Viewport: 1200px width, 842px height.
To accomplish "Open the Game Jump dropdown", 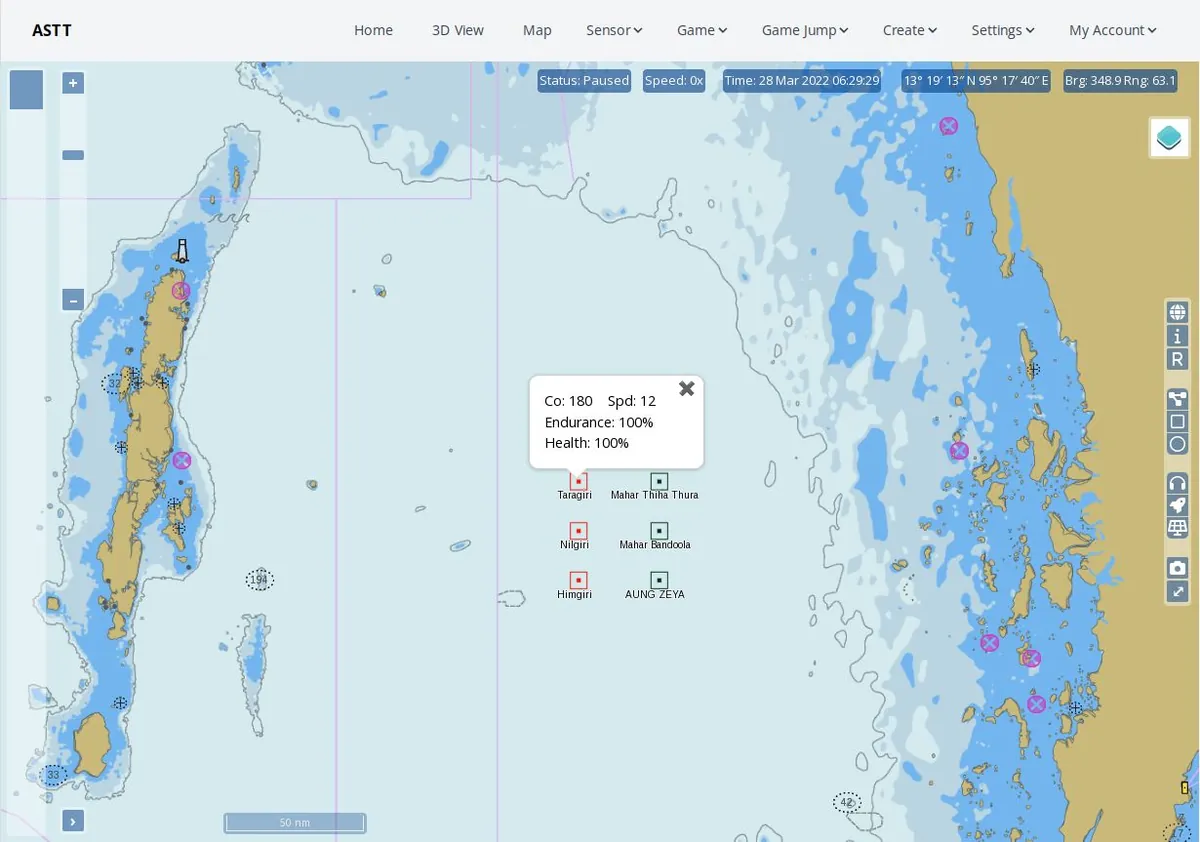I will point(805,30).
